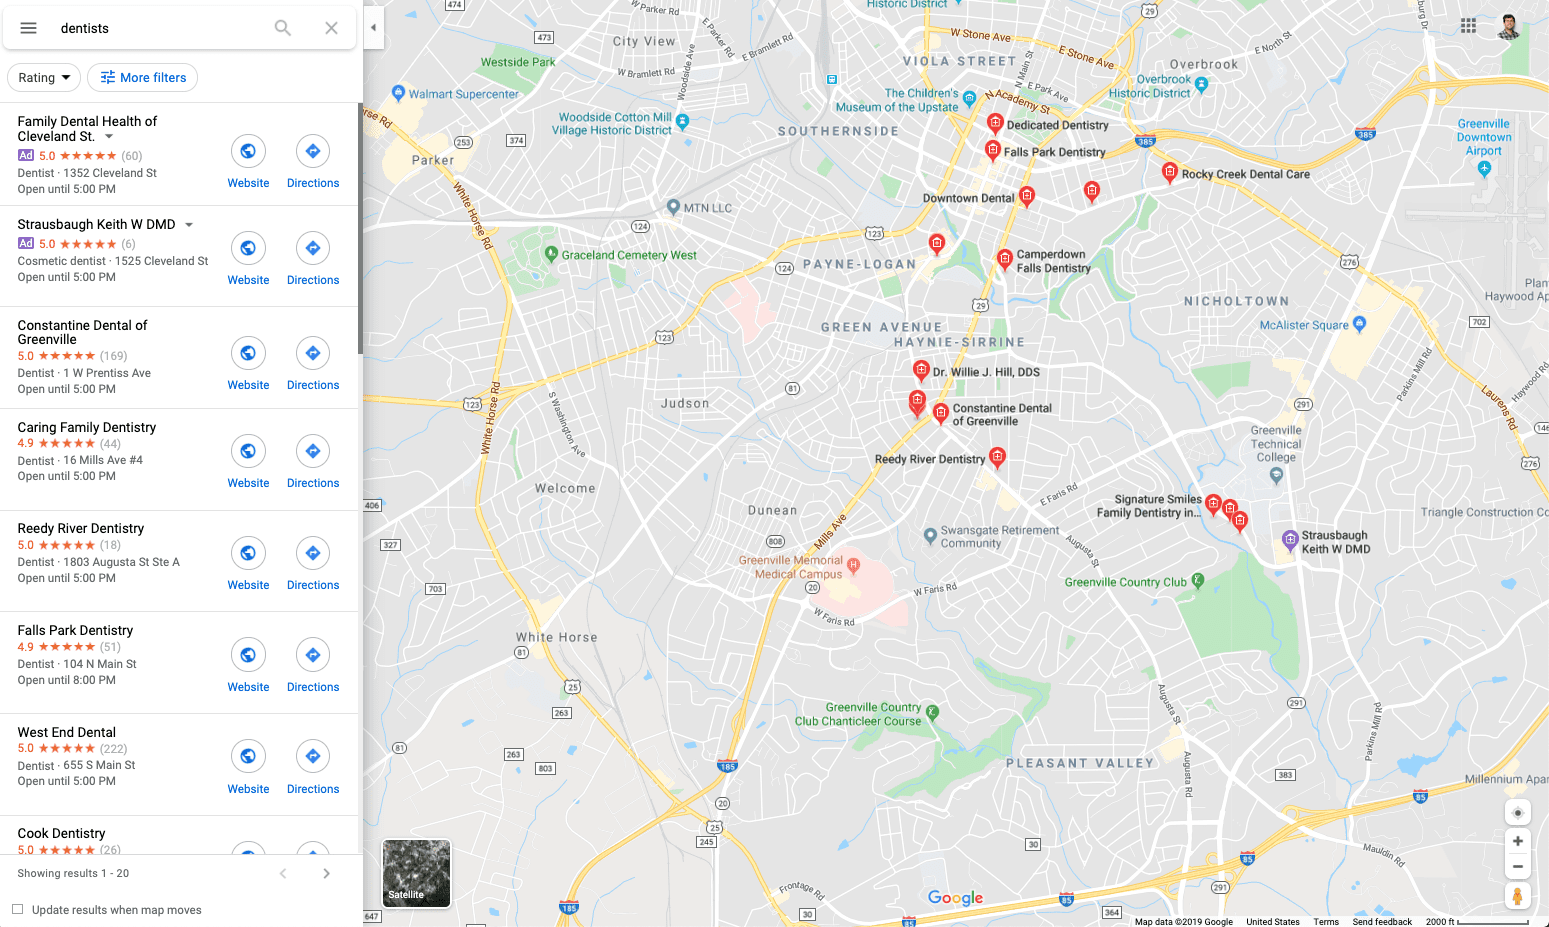Open the Terms link
Image resolution: width=1549 pixels, height=927 pixels.
pos(1326,922)
